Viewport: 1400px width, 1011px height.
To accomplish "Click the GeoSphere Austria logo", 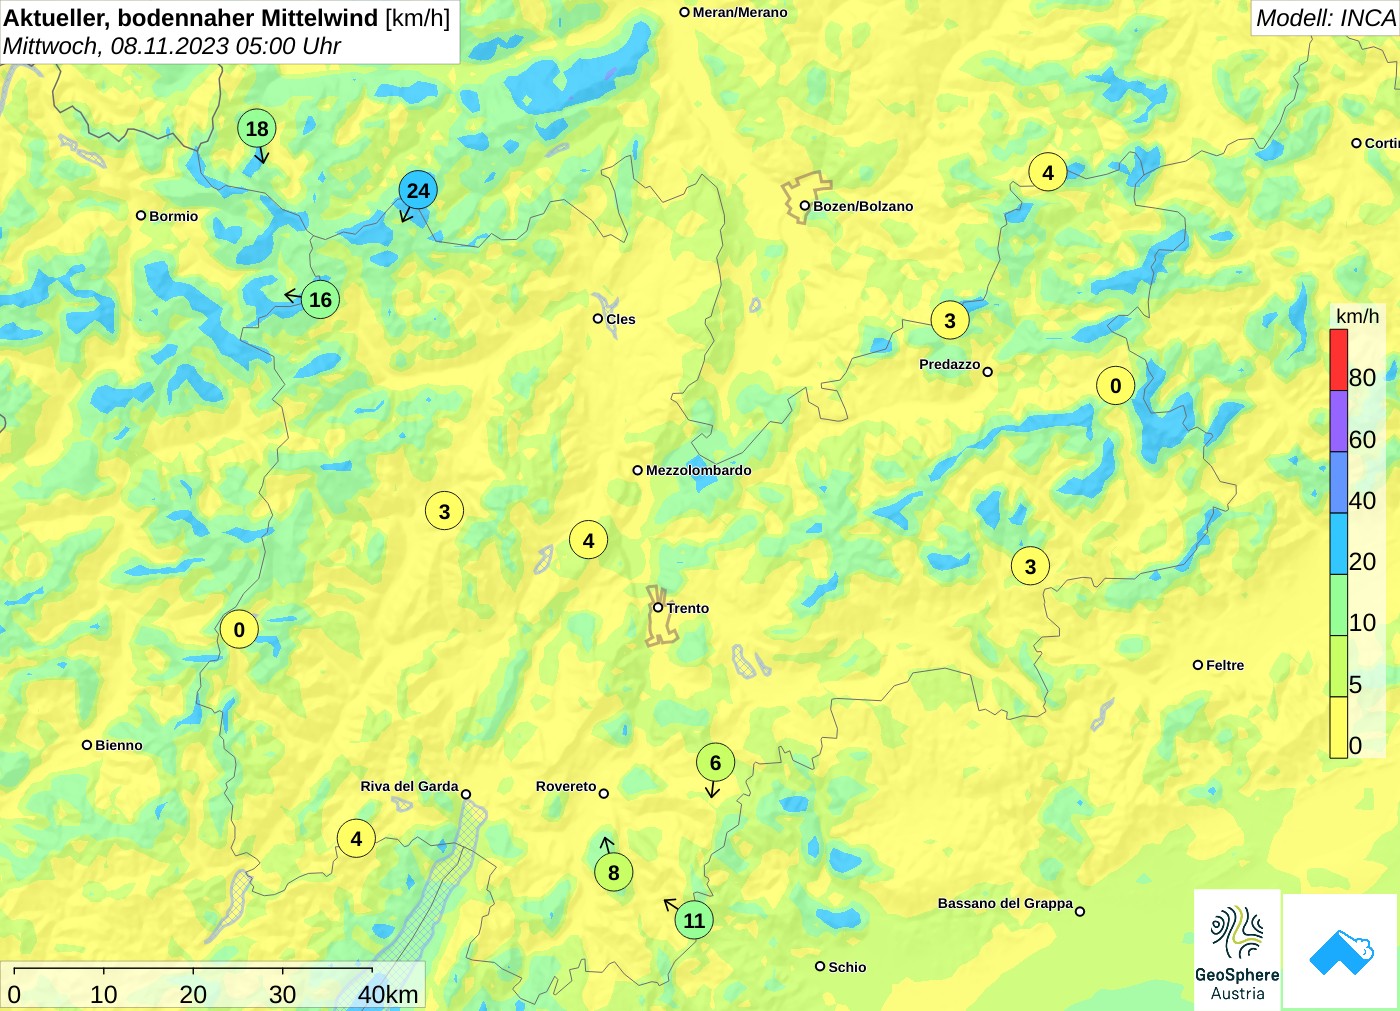I will (1237, 949).
